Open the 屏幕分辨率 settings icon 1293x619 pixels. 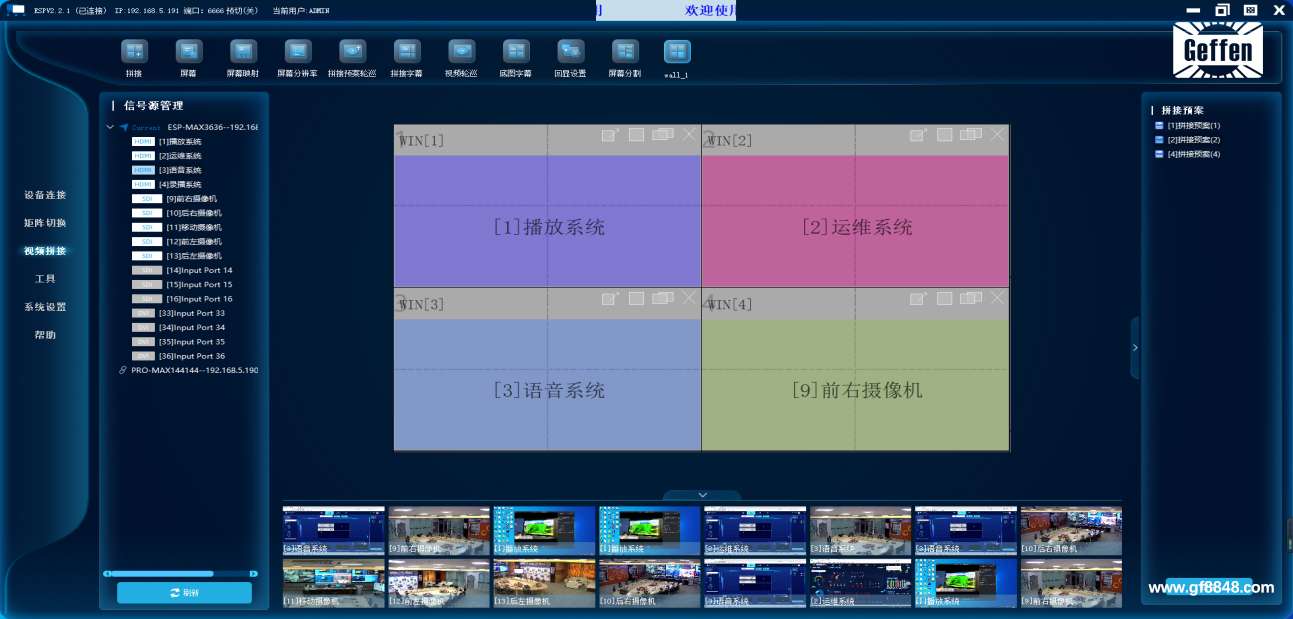coord(298,52)
